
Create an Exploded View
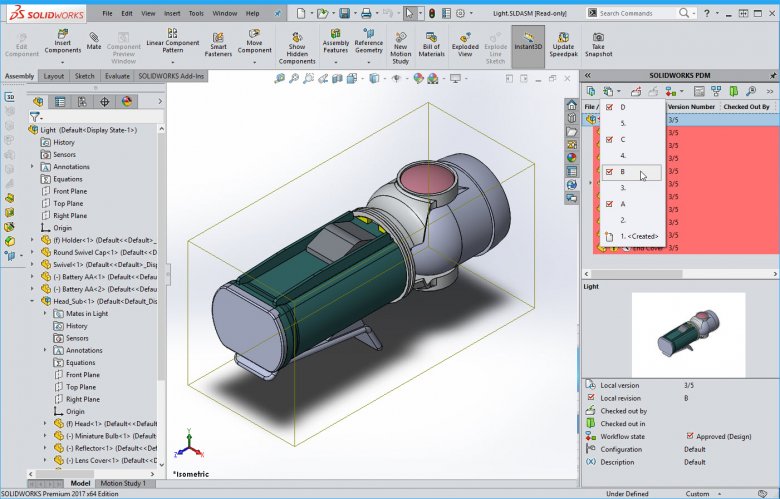pyautogui.click(x=465, y=44)
